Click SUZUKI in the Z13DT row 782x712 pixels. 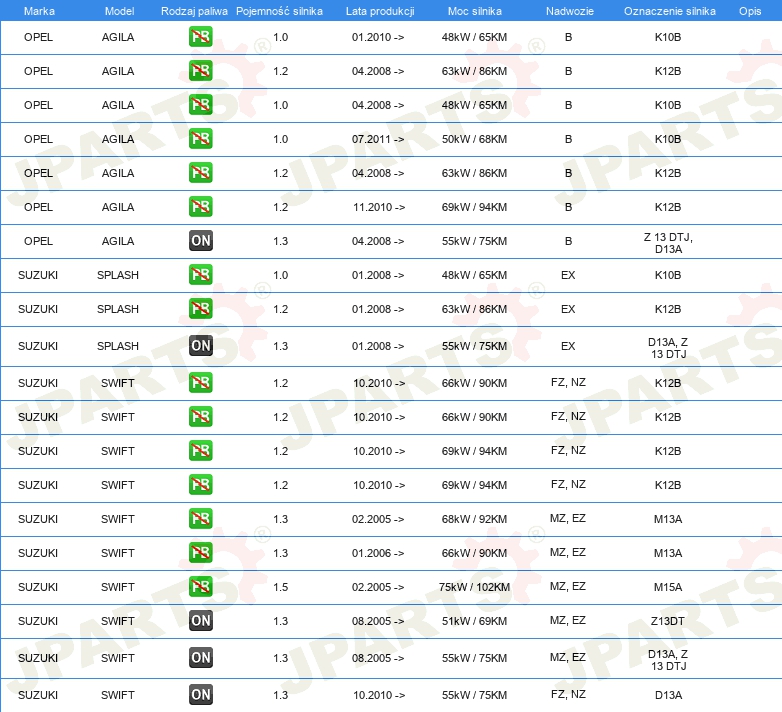[38, 621]
